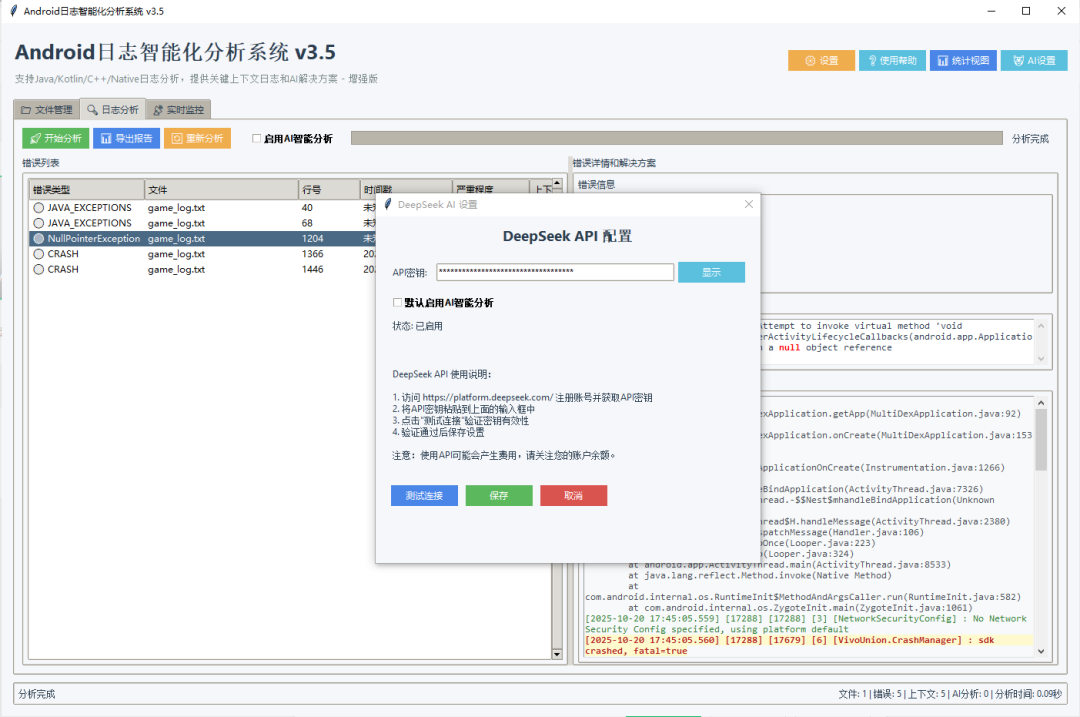The width and height of the screenshot is (1080, 717).
Task: Click stack trace scrollbar up arrow
Action: 1041,402
